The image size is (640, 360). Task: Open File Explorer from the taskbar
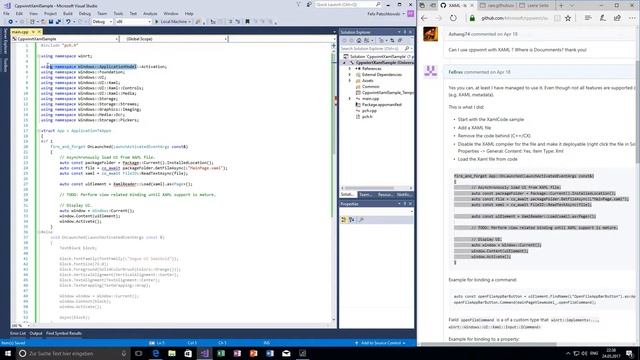point(172,353)
